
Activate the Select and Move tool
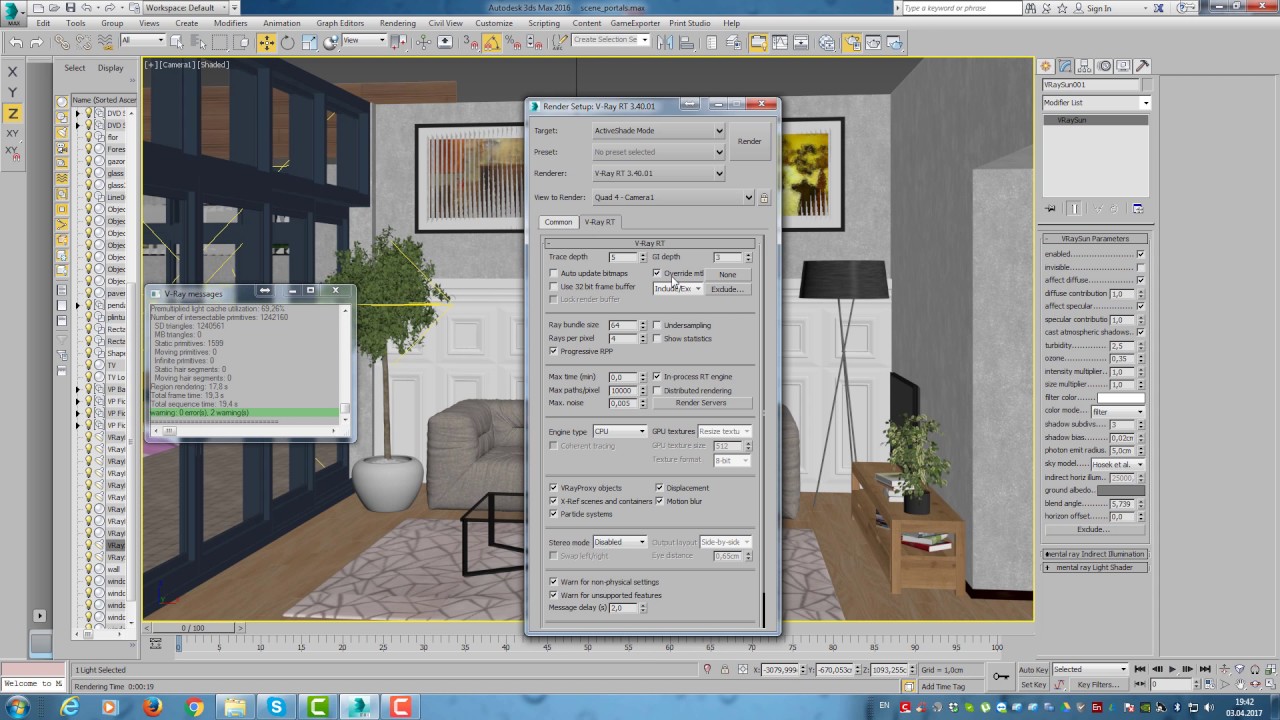pyautogui.click(x=266, y=42)
